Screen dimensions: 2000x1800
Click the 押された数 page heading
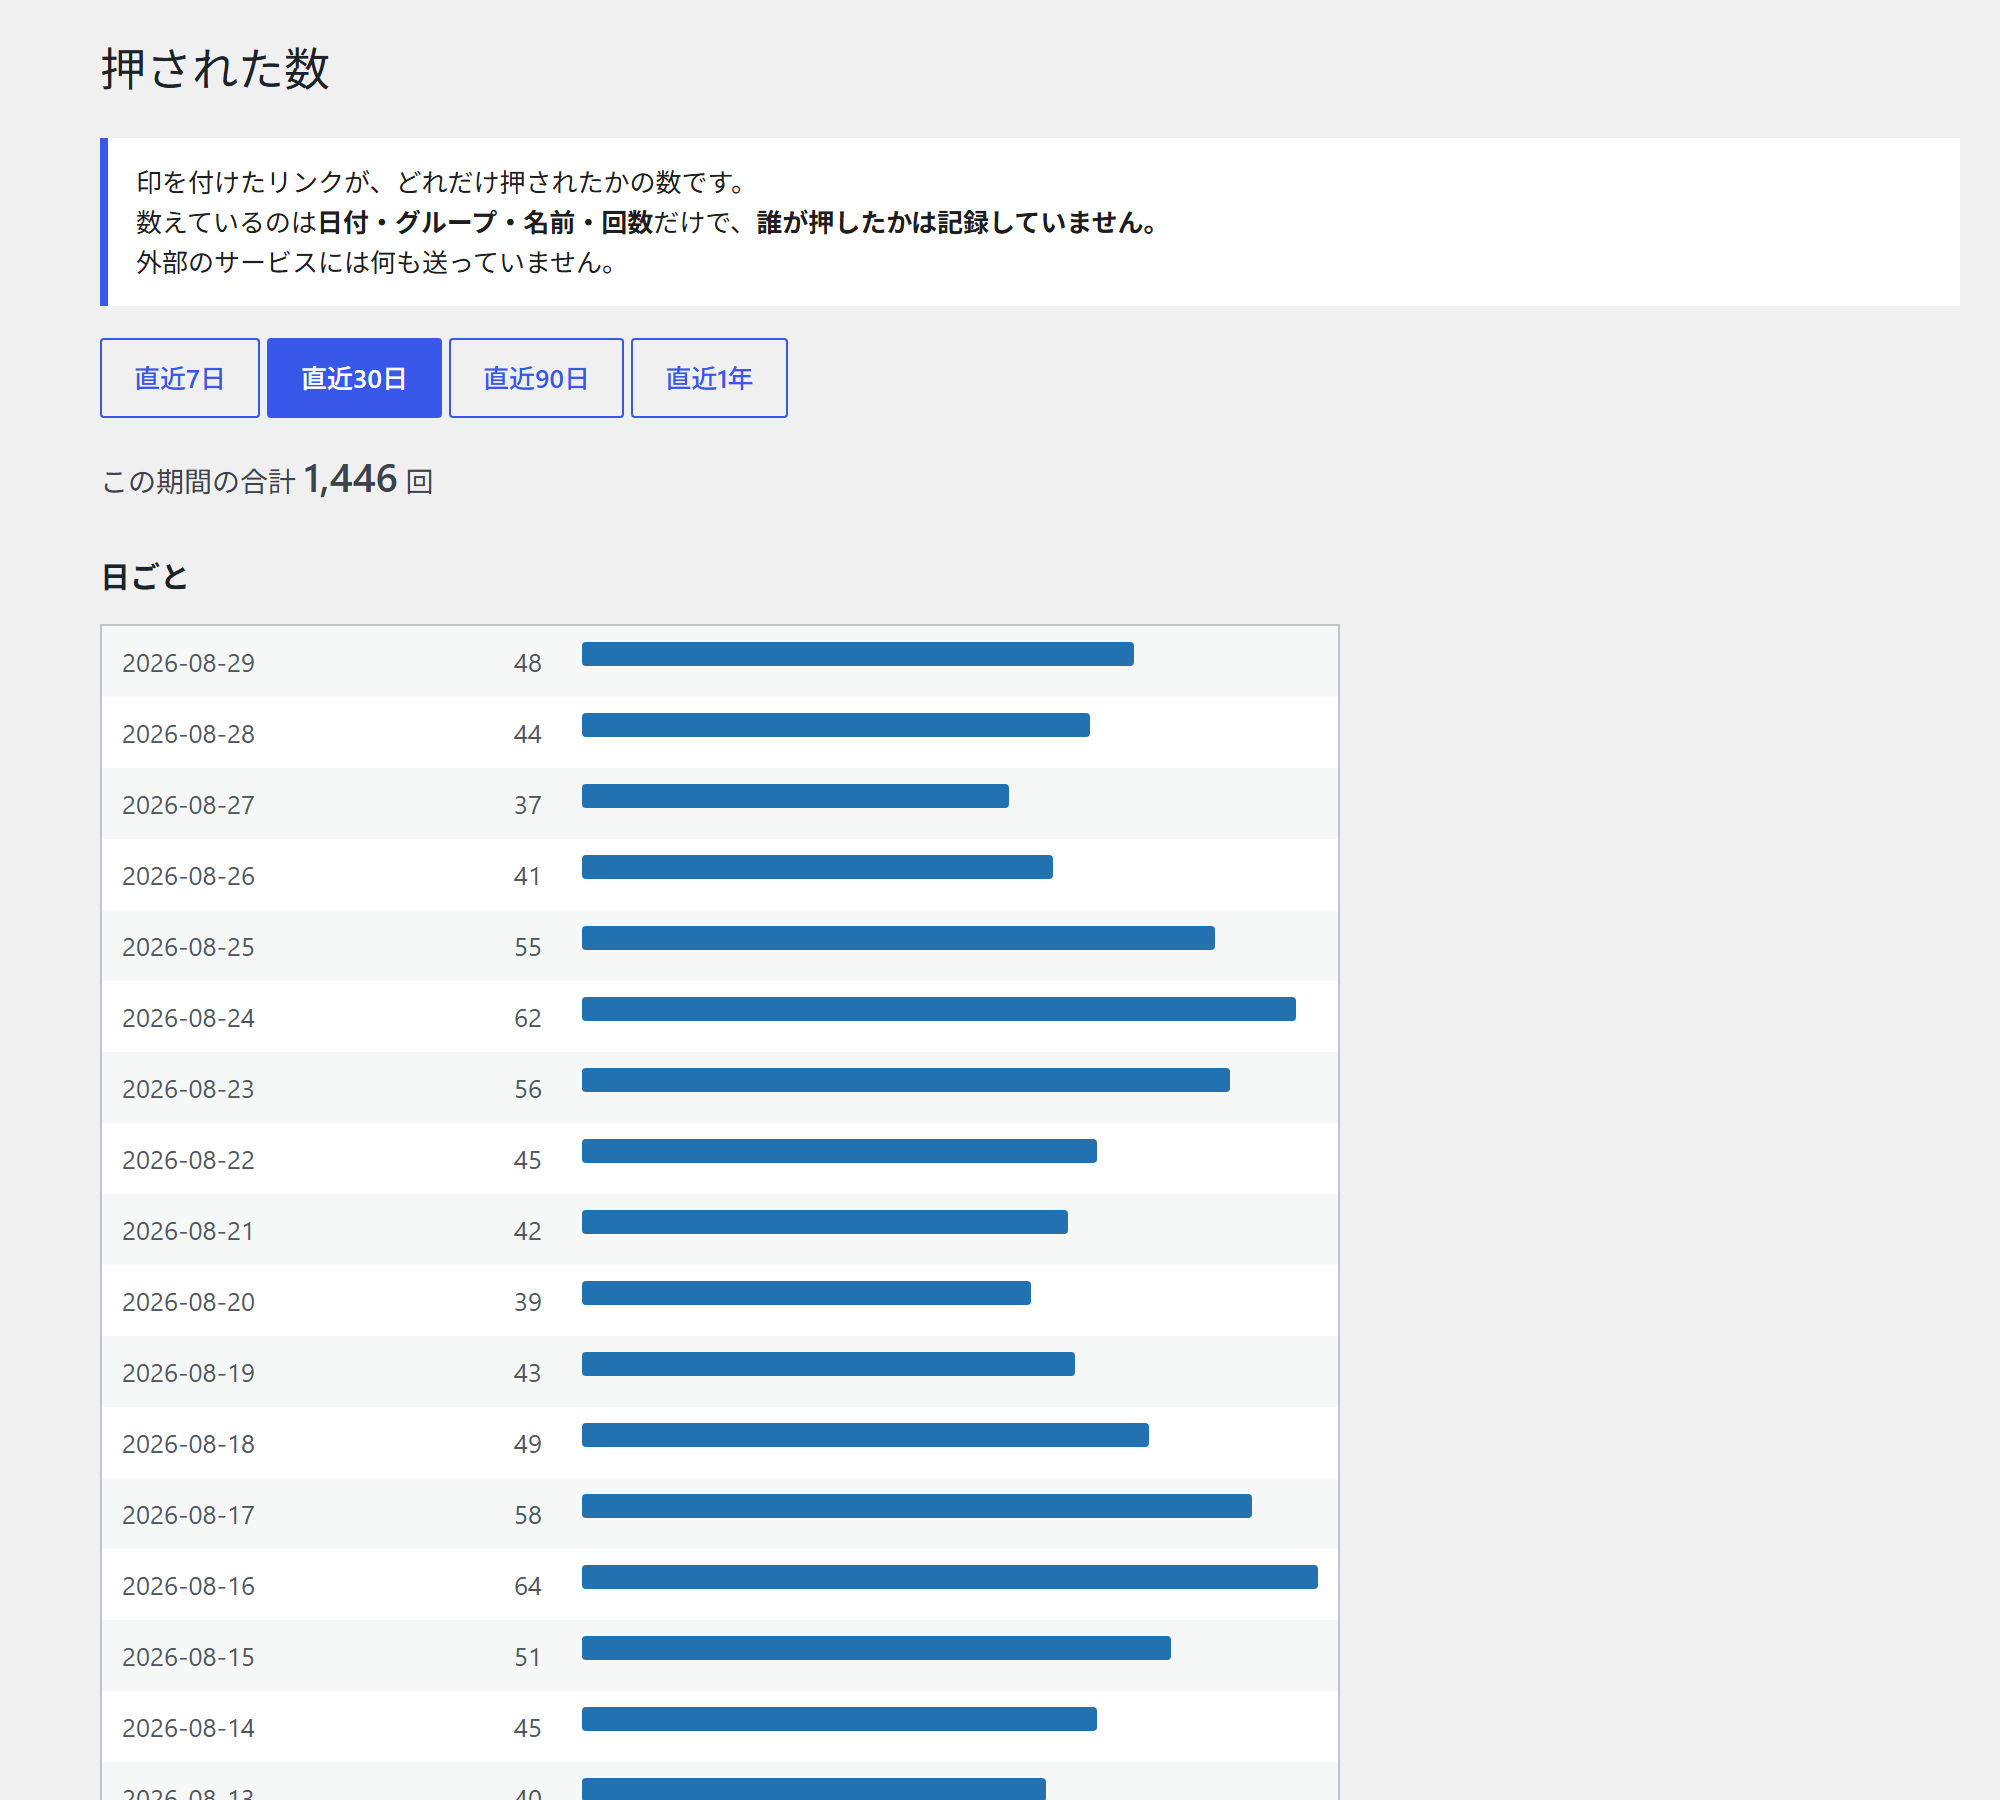(215, 69)
